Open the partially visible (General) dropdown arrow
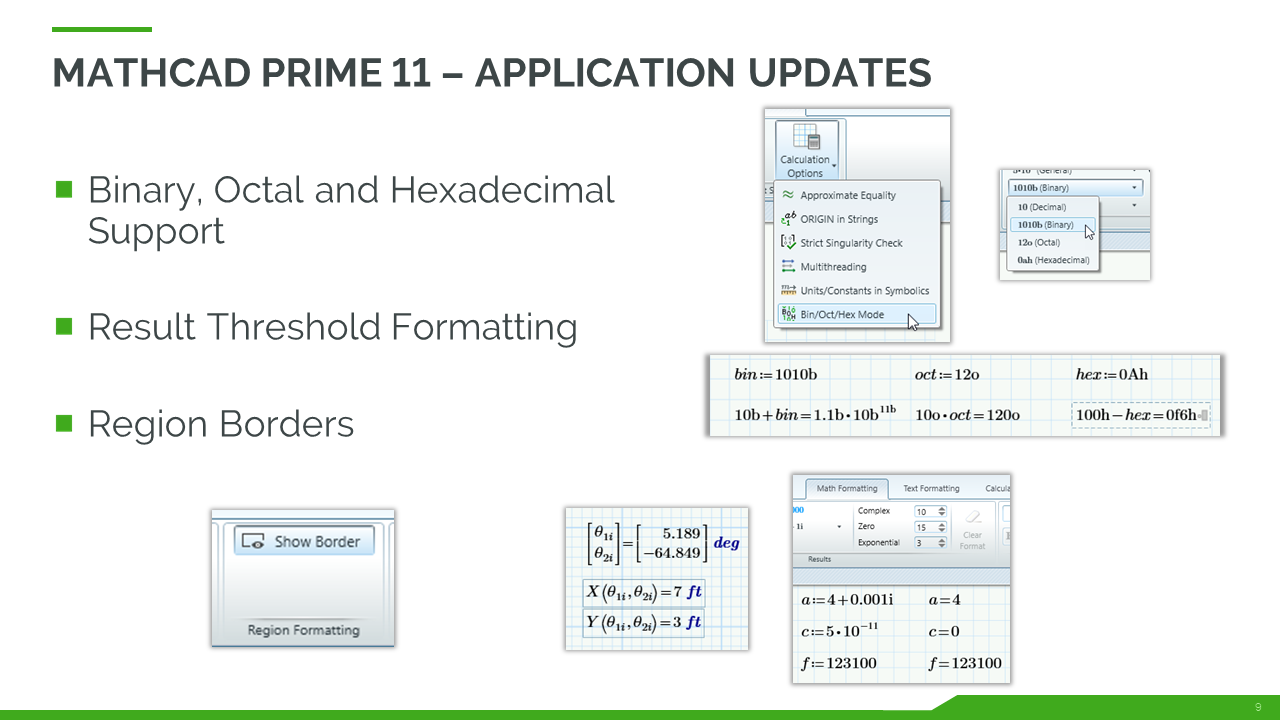 point(1134,172)
